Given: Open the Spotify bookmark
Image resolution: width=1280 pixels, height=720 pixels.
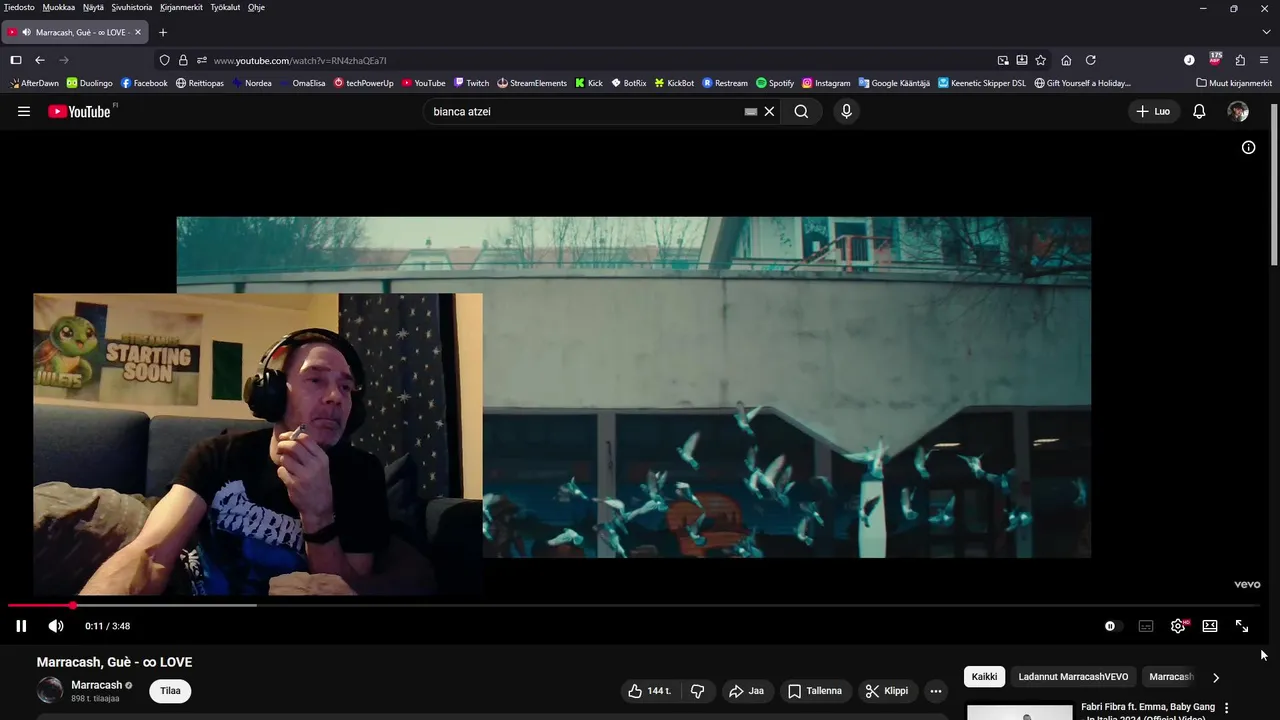Looking at the screenshot, I should (775, 83).
